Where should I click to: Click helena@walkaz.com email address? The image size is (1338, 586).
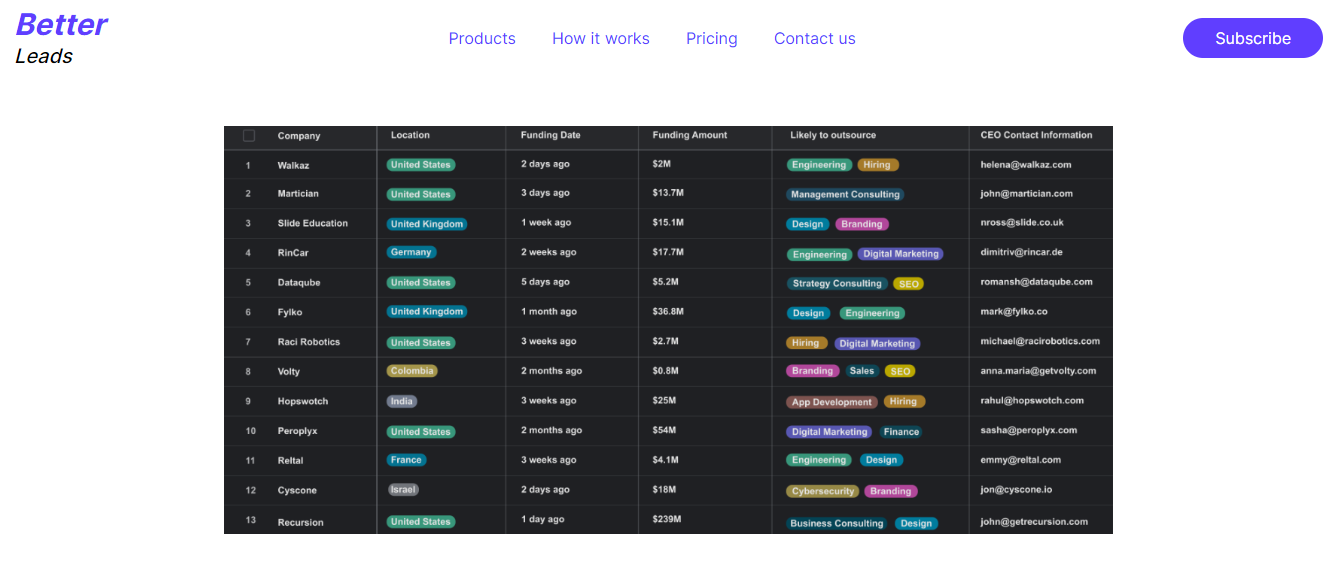pos(1026,165)
